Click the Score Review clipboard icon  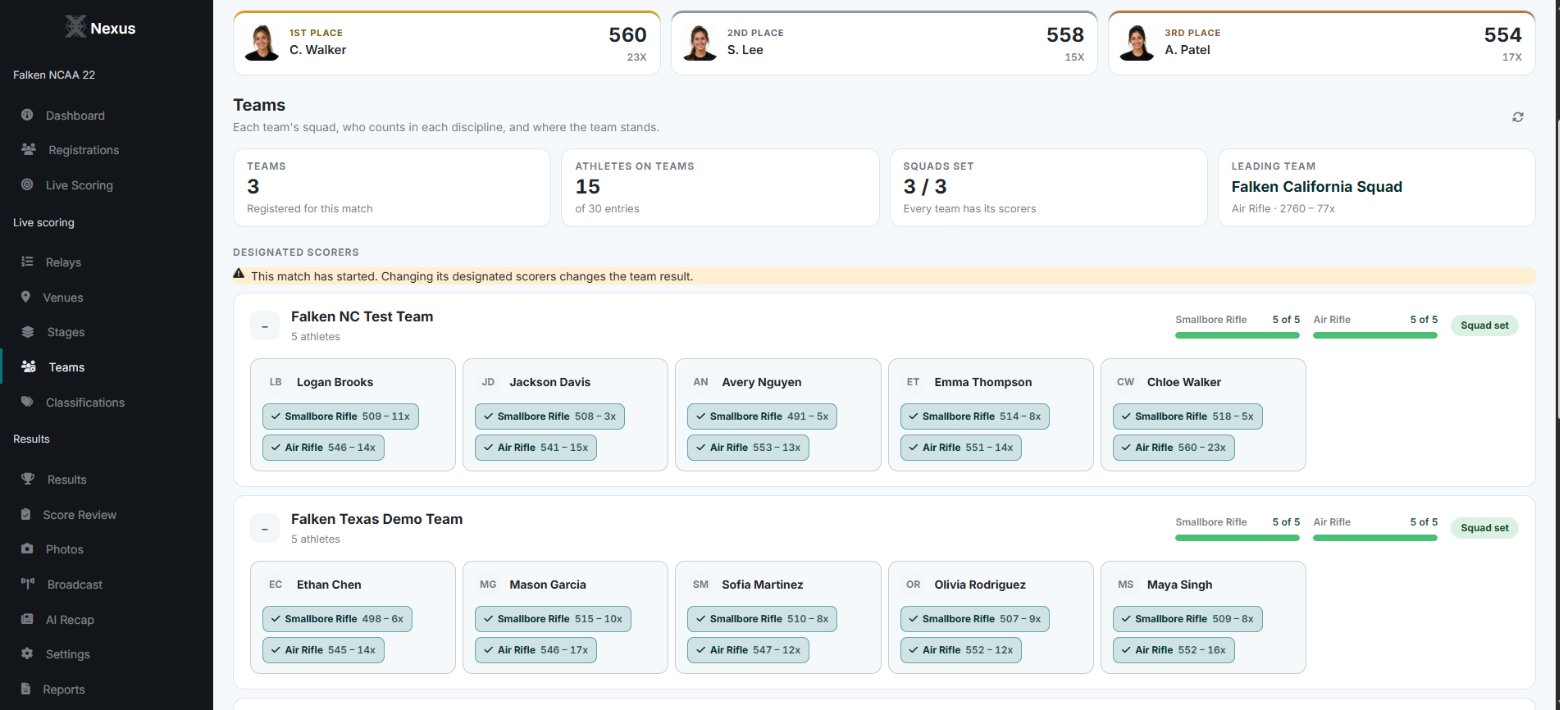click(x=26, y=514)
